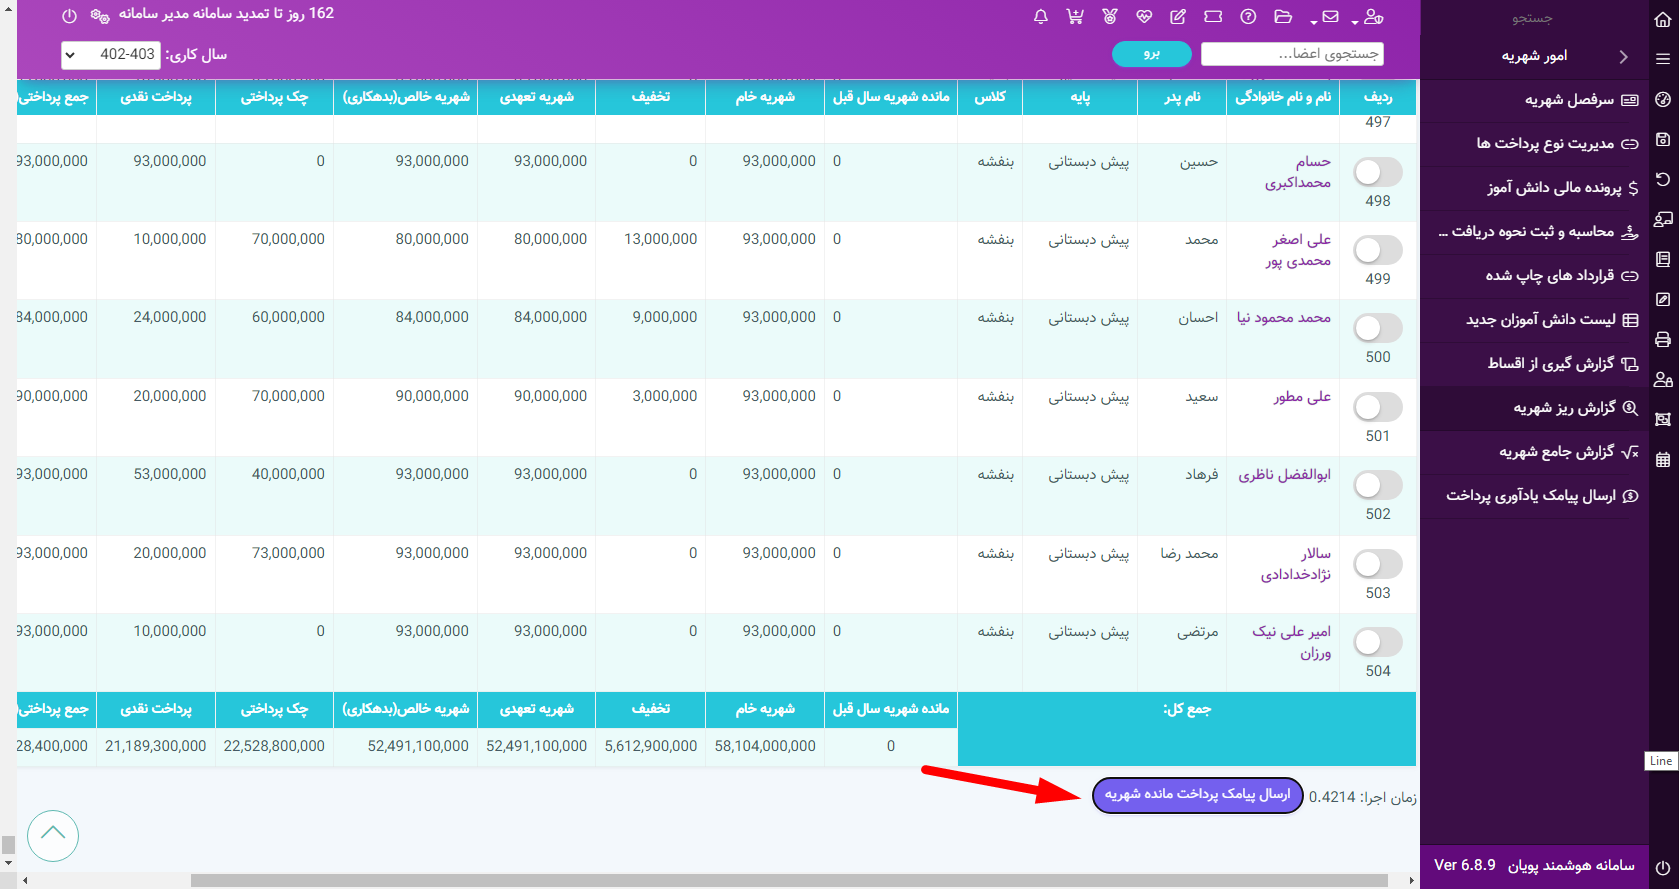Click the note edit sidebar icon

(x=1663, y=299)
